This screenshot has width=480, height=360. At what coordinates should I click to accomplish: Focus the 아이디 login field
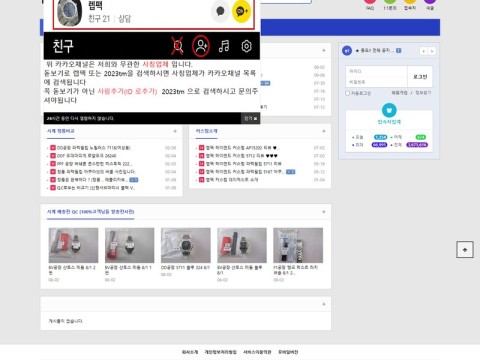(x=376, y=71)
